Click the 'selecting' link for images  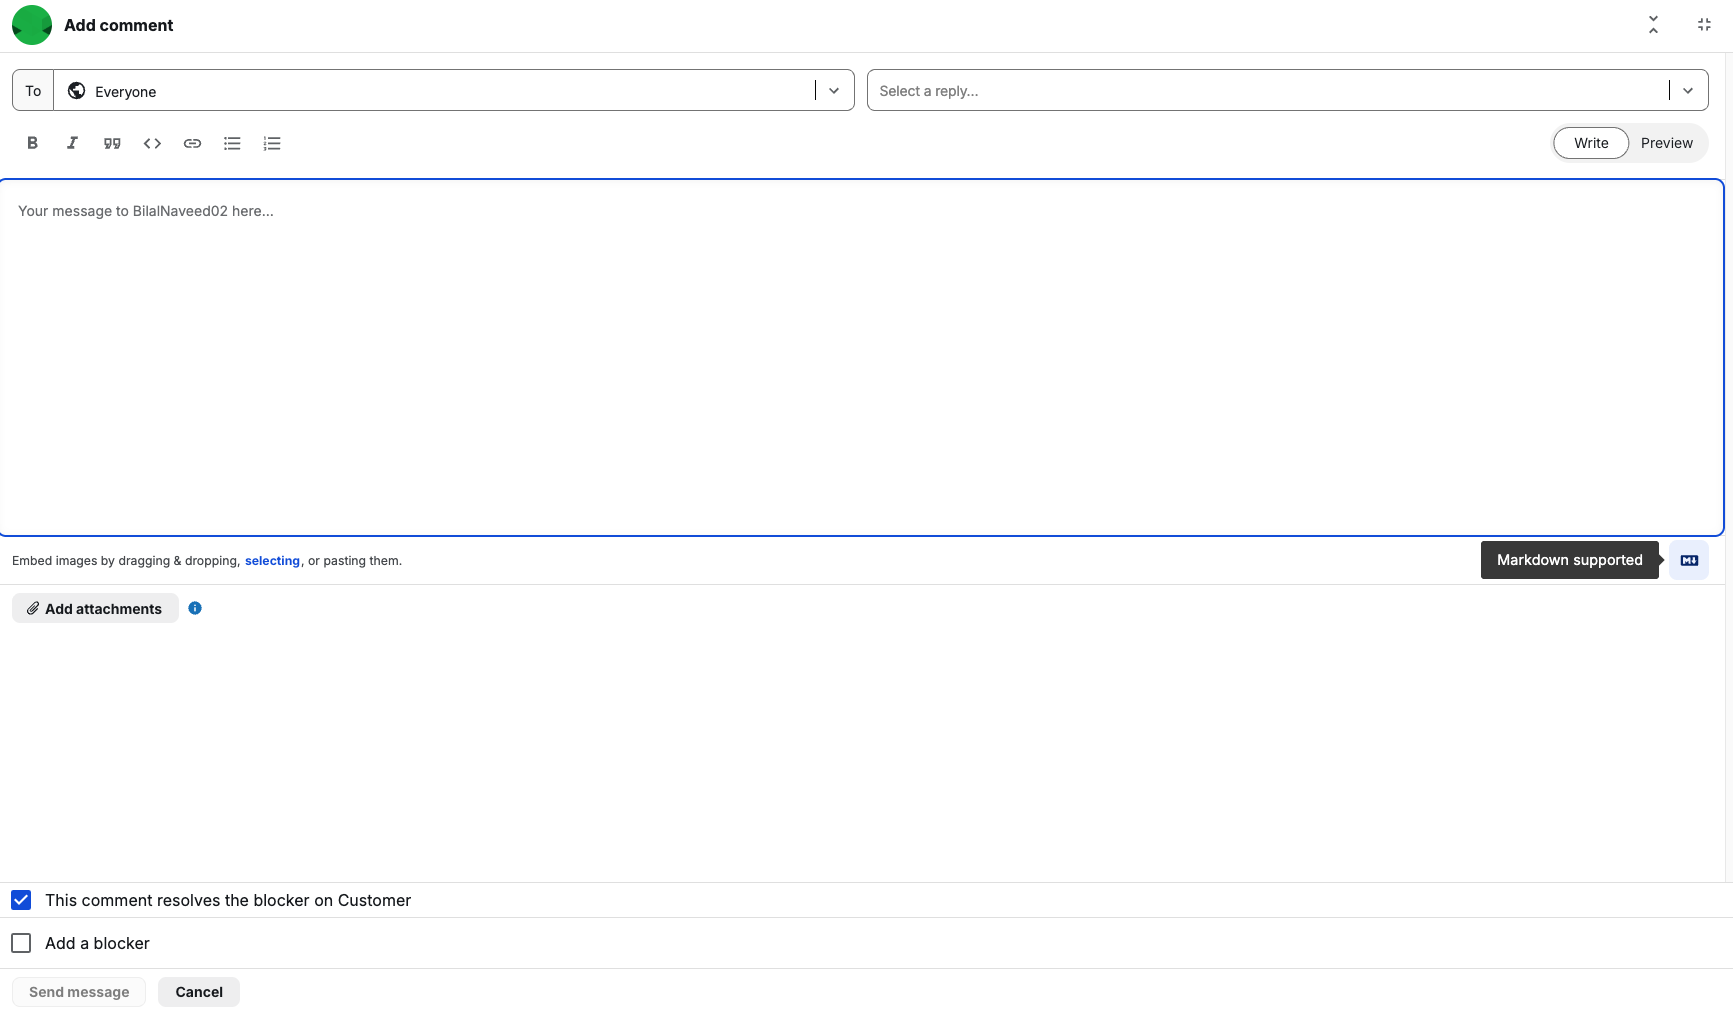pos(272,561)
